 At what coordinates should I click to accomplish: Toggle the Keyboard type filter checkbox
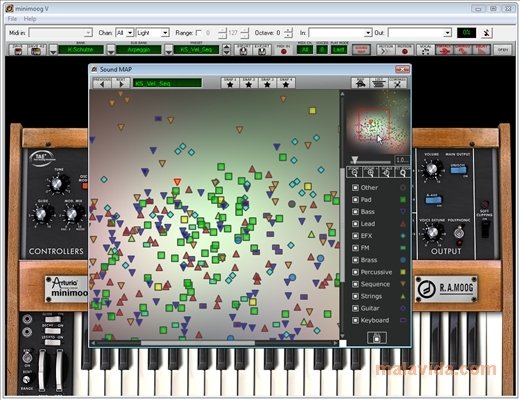pos(355,320)
